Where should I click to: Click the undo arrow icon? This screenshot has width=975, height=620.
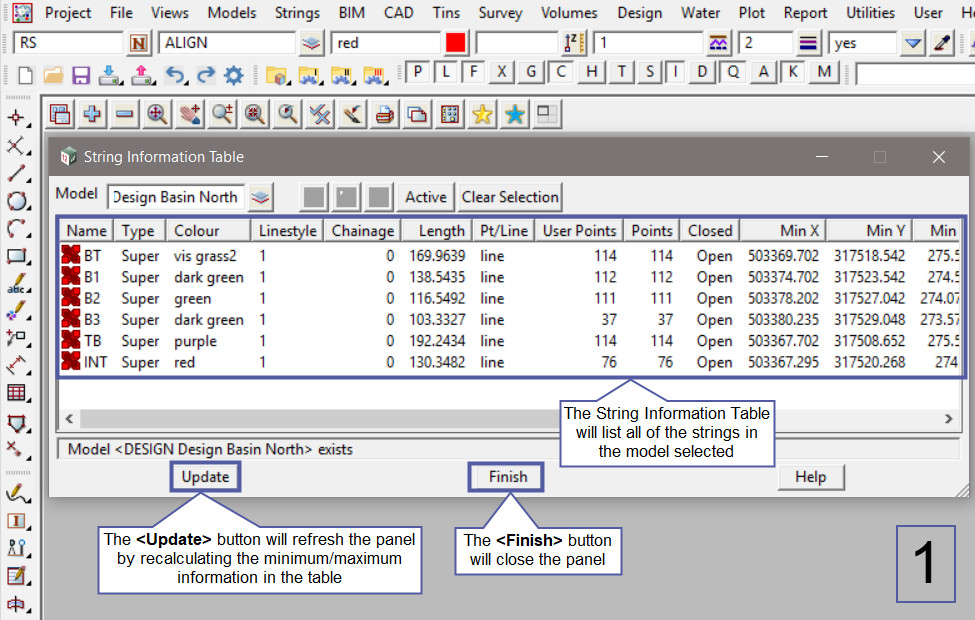tap(174, 75)
